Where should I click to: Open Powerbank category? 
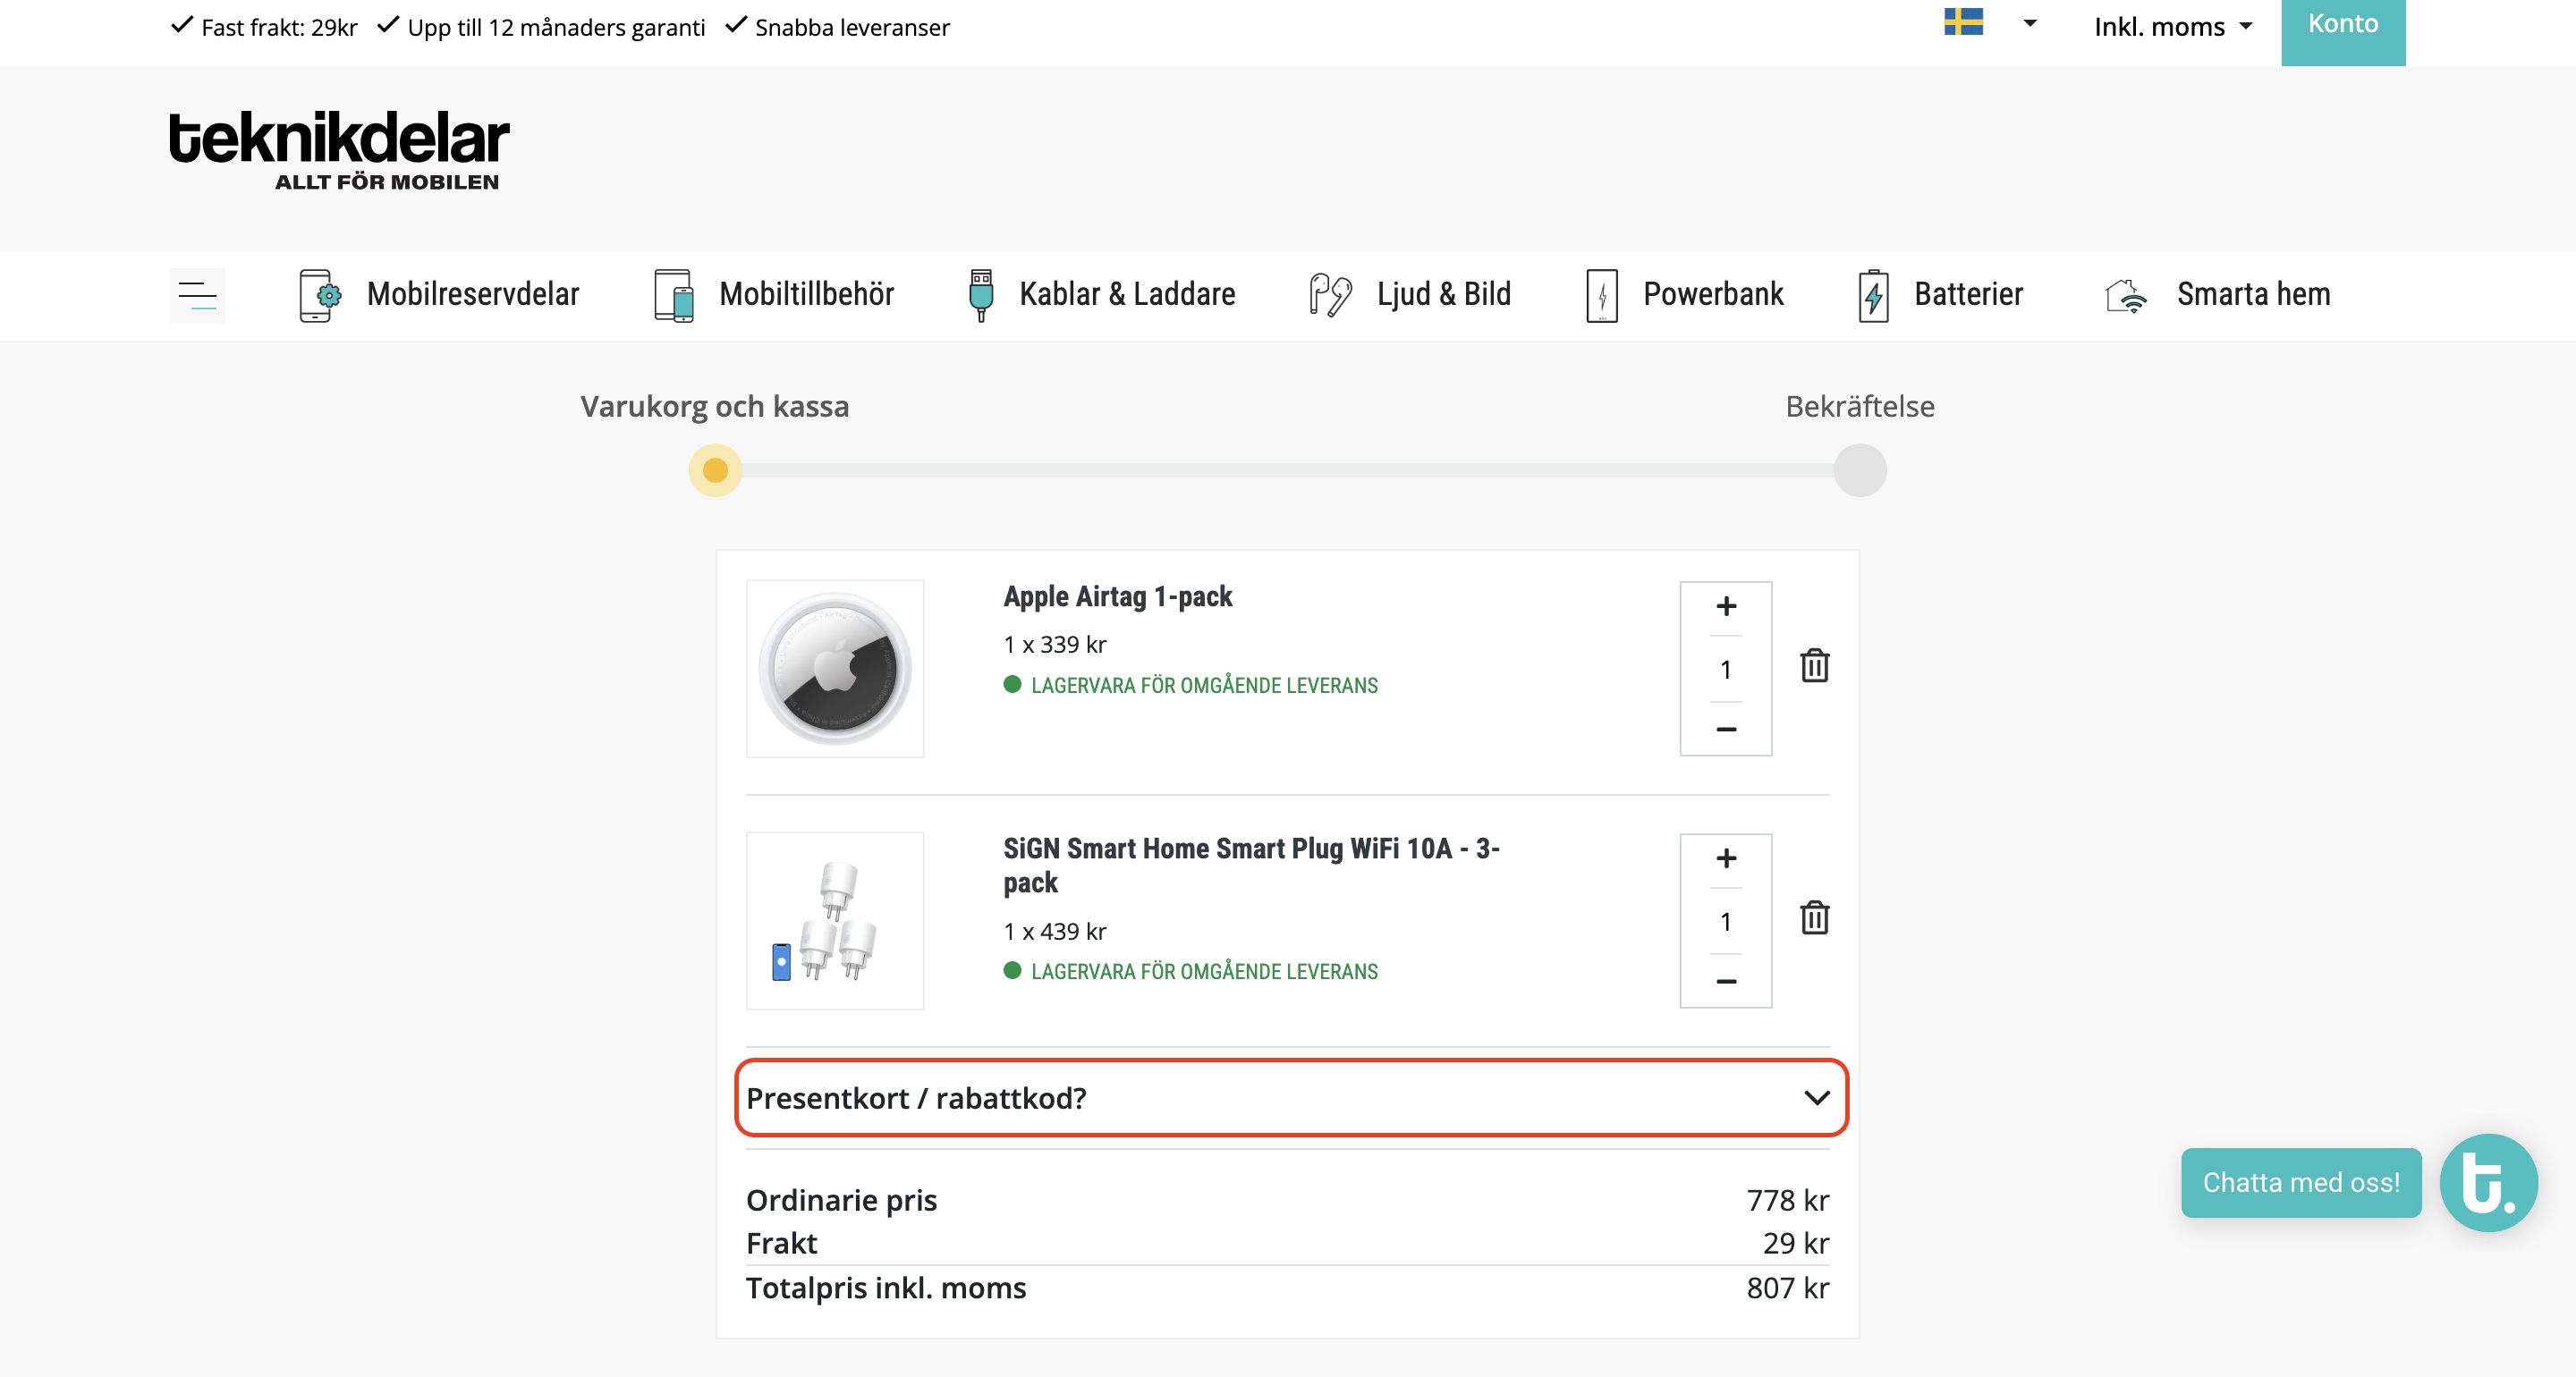pyautogui.click(x=1713, y=295)
